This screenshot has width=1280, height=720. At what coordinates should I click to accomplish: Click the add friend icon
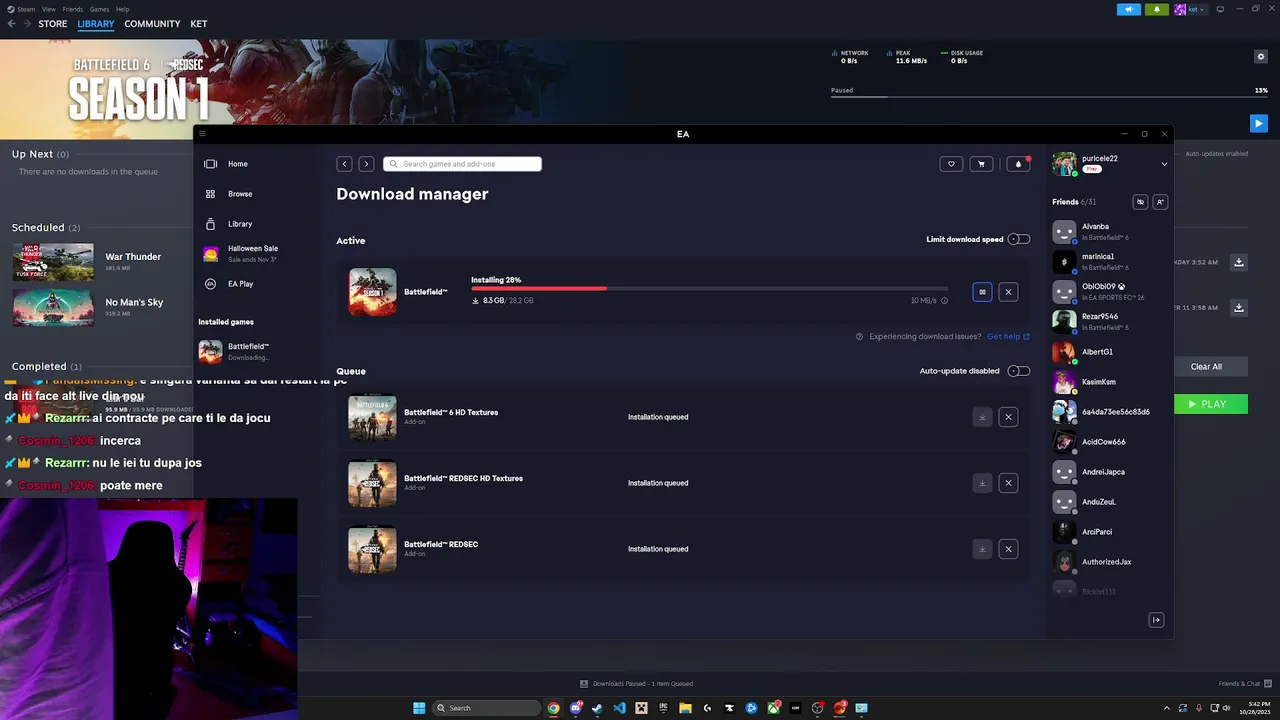1160,202
